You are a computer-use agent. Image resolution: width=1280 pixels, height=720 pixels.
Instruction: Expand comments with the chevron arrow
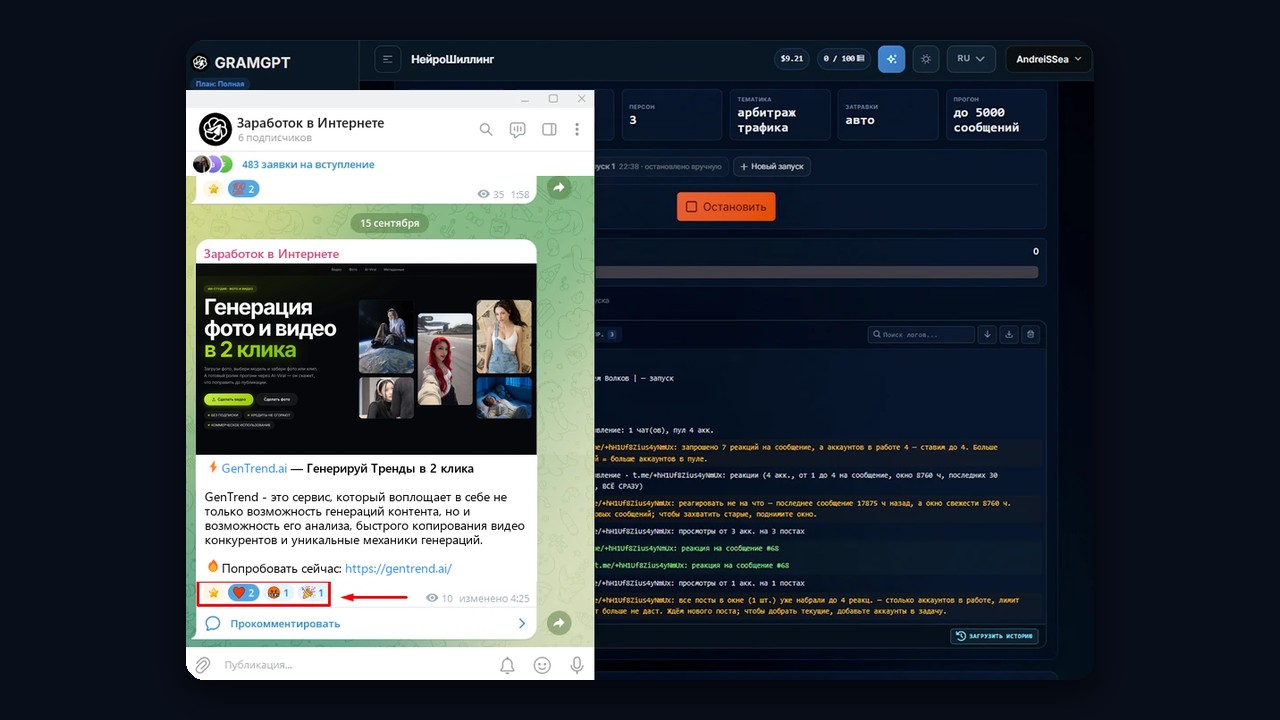521,623
